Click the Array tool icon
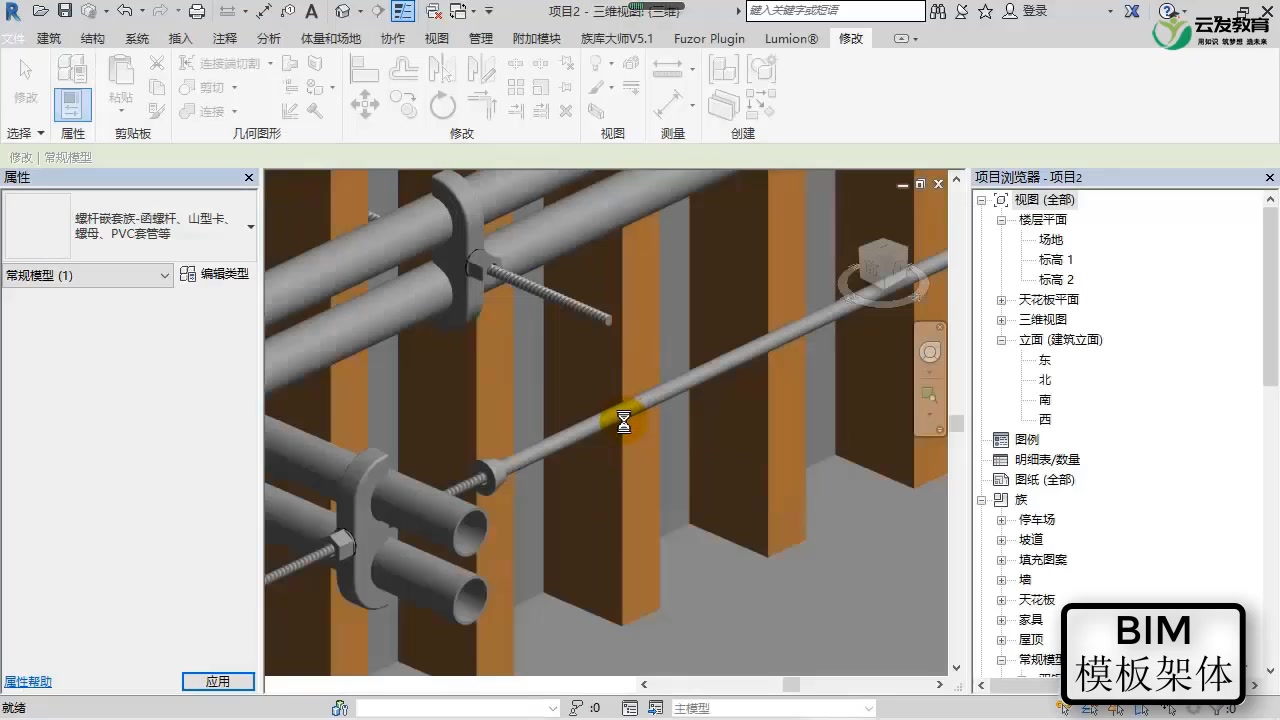The width and height of the screenshot is (1280, 720). 516,87
